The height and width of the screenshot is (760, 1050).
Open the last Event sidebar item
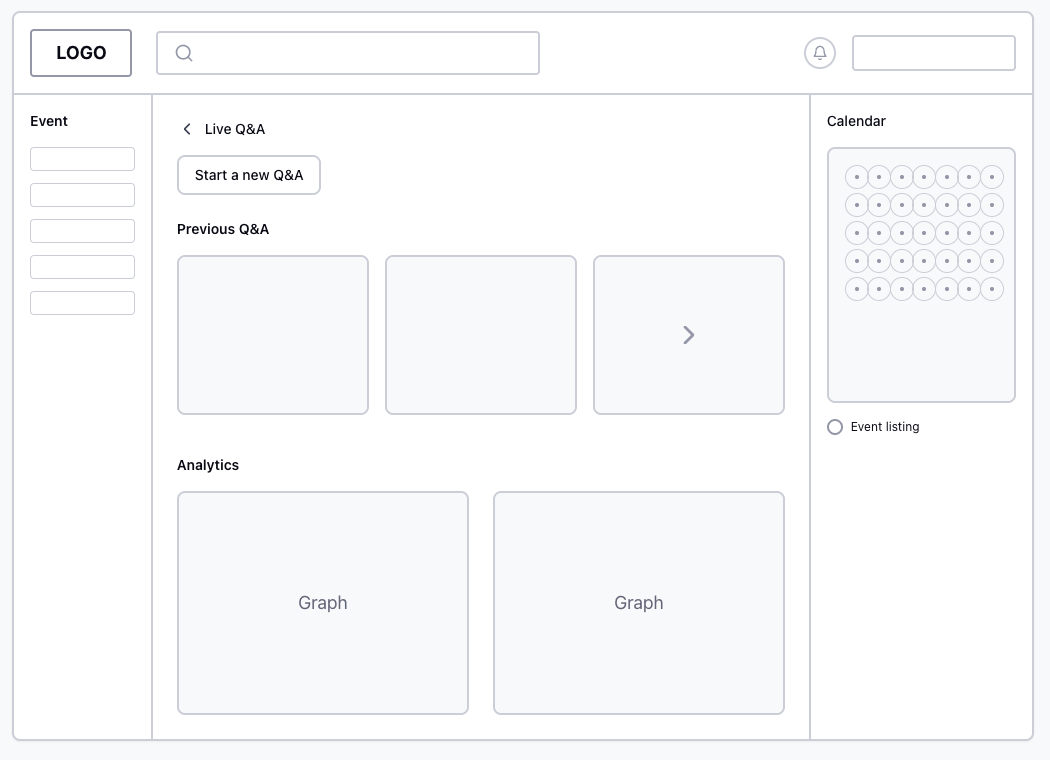tap(82, 303)
